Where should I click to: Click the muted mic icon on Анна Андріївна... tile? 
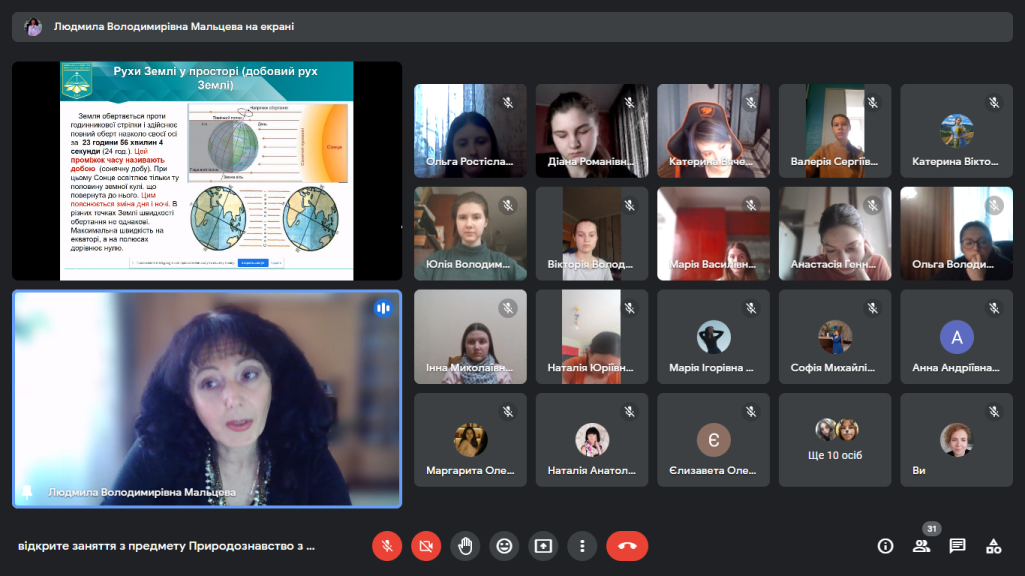[994, 308]
